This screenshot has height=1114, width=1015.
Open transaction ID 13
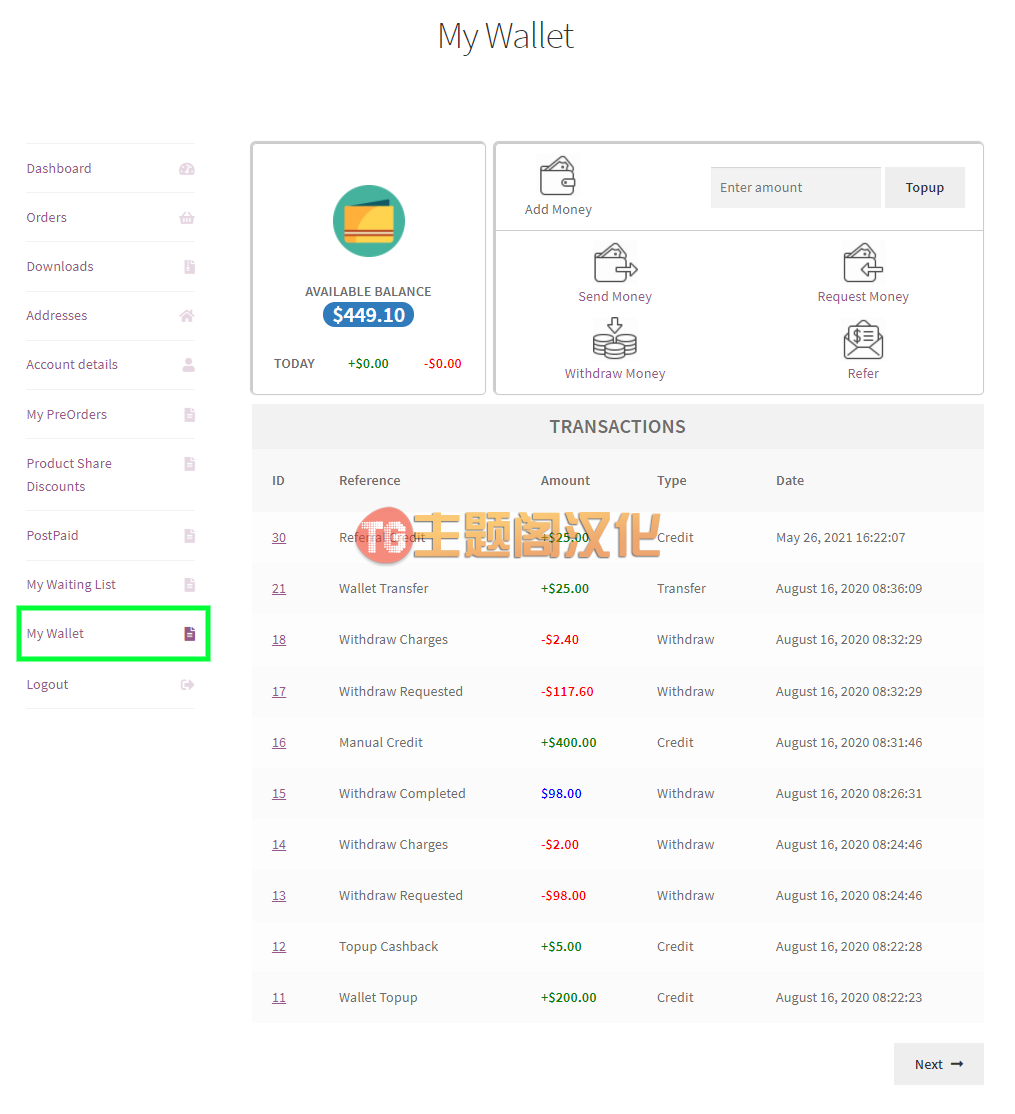(279, 897)
